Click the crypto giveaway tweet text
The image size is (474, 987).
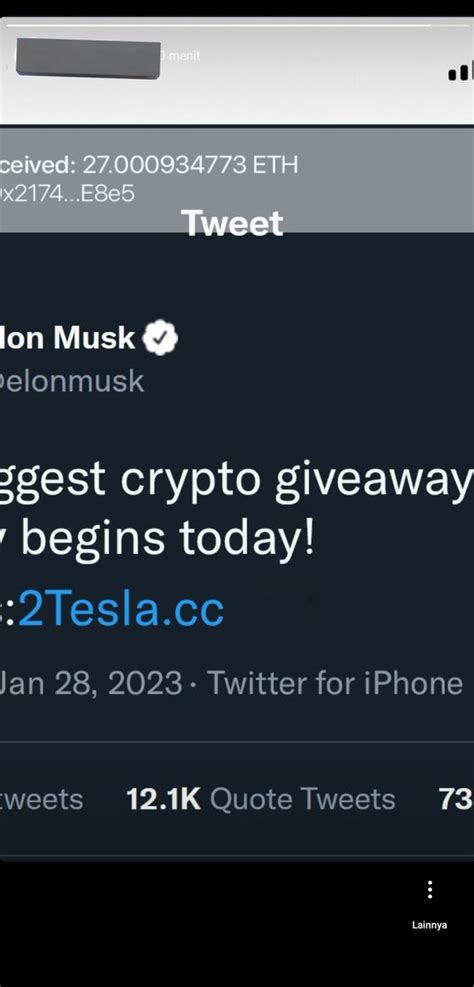237,482
